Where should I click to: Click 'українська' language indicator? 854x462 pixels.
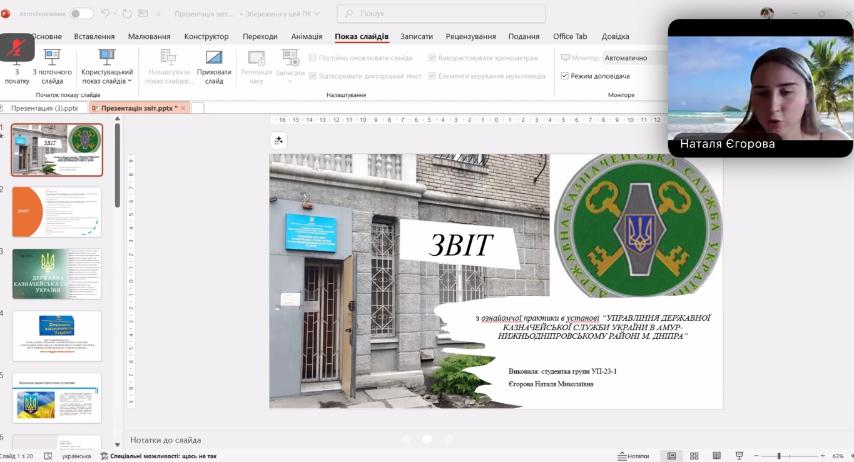[x=76, y=456]
